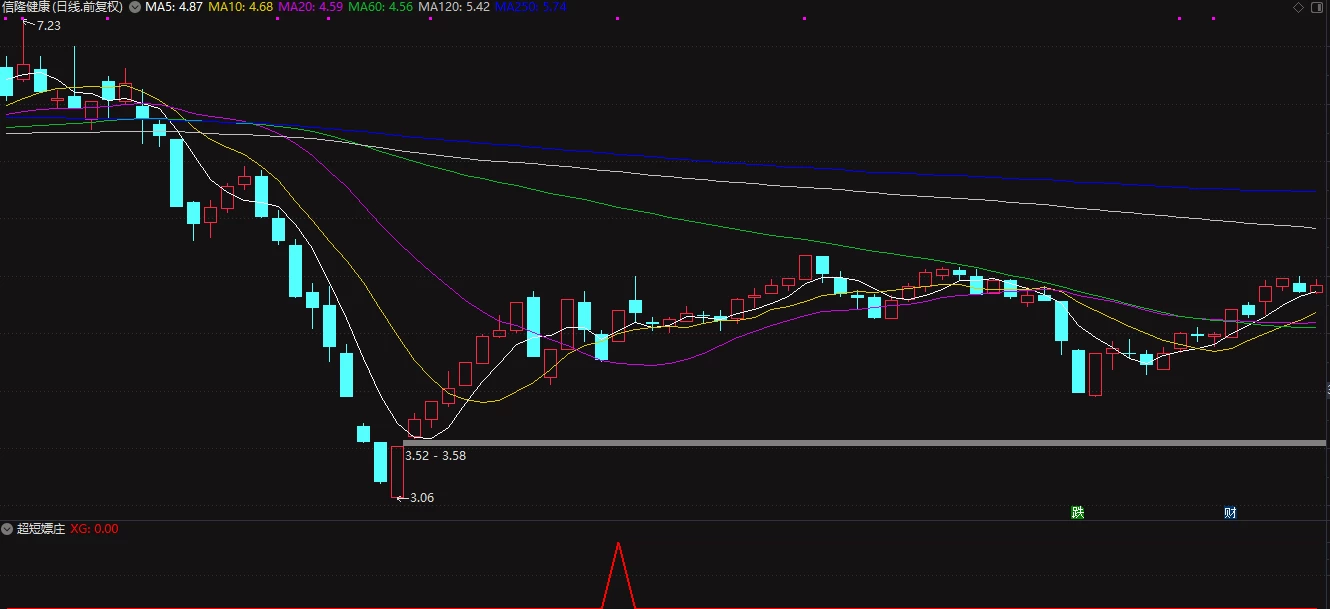Expand the 超短嫖庄 indicator dropdown arrow
The width and height of the screenshot is (1330, 609).
point(8,528)
